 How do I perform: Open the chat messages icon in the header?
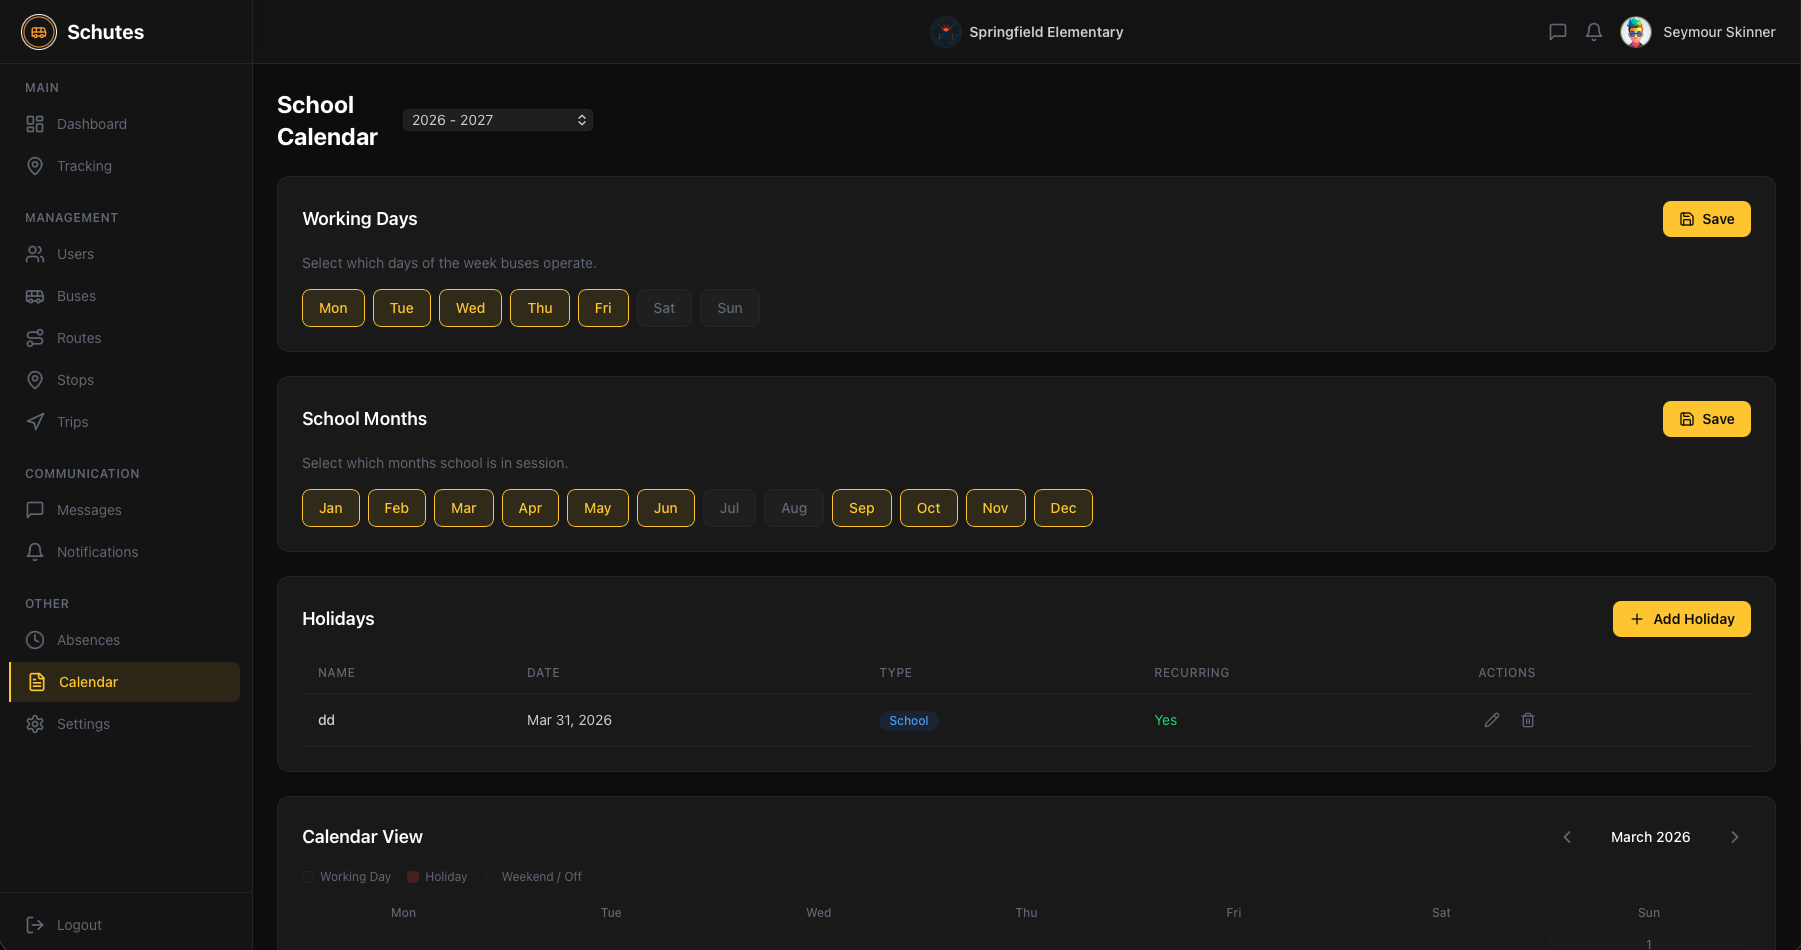click(x=1557, y=32)
